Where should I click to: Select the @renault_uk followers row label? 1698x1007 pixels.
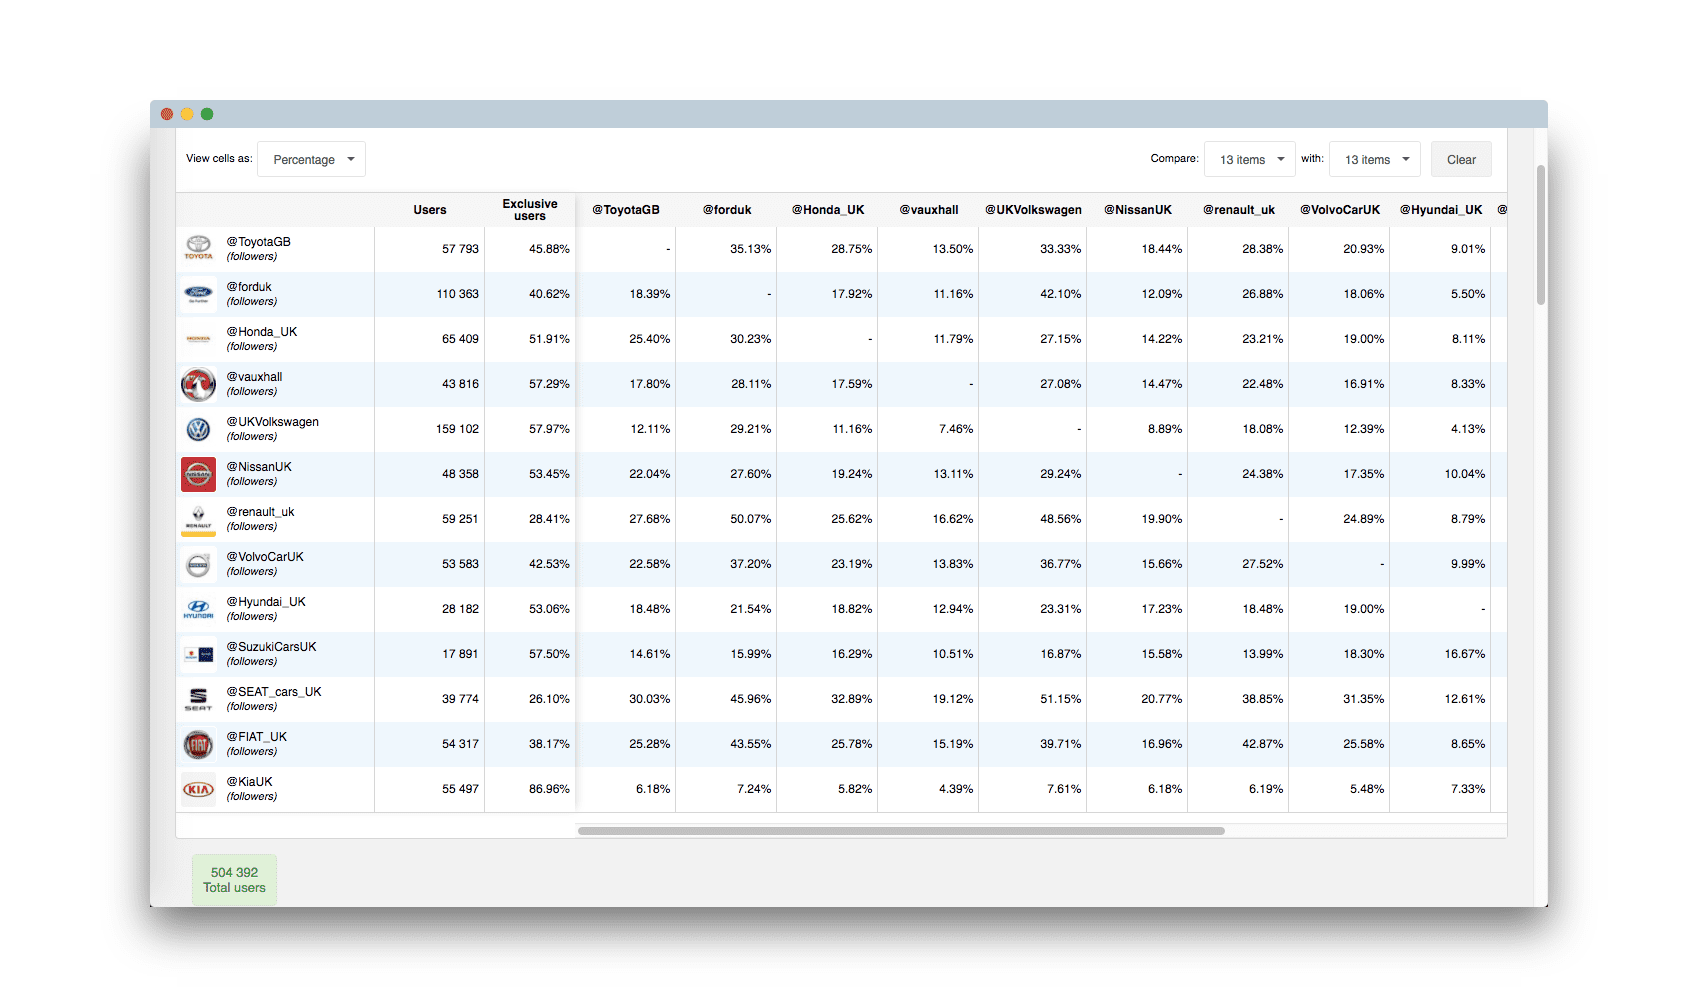pos(260,519)
